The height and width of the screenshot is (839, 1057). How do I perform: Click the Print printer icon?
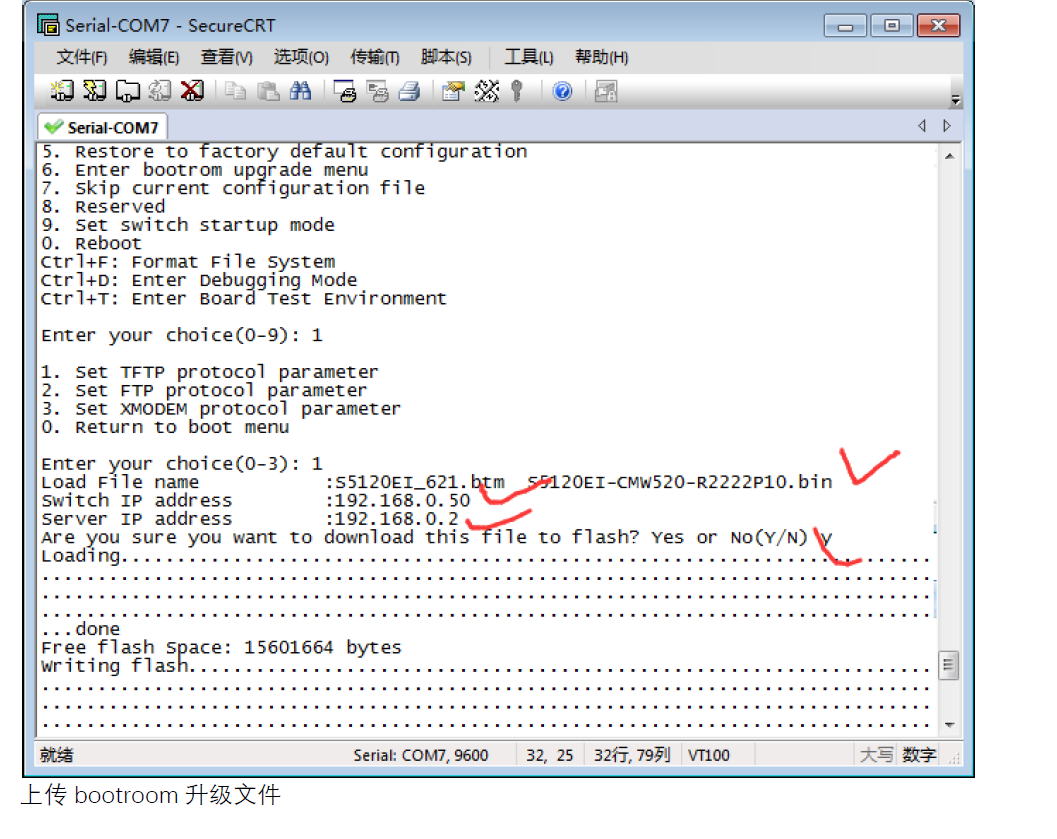pyautogui.click(x=409, y=91)
